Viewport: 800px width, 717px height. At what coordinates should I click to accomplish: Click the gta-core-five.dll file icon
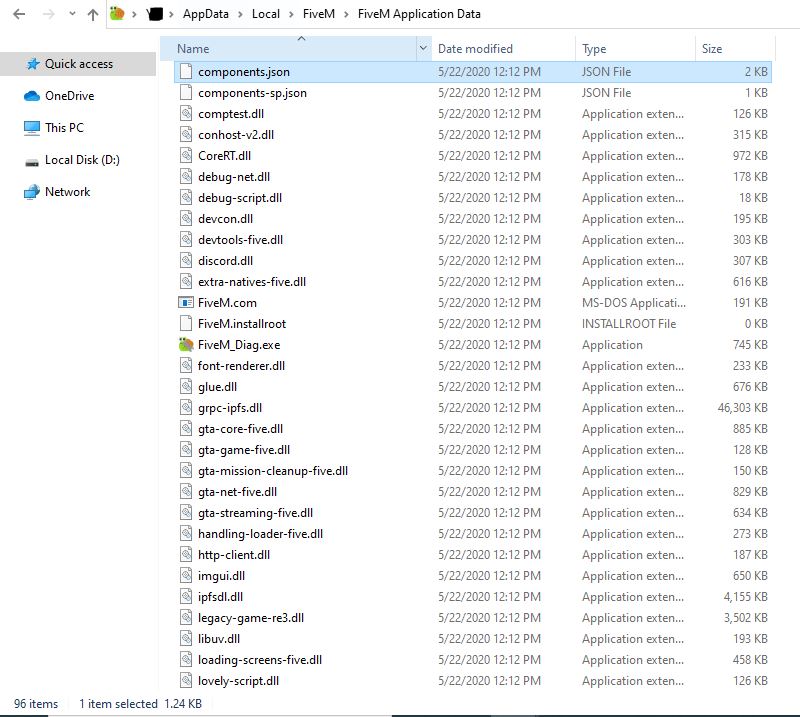(x=186, y=429)
